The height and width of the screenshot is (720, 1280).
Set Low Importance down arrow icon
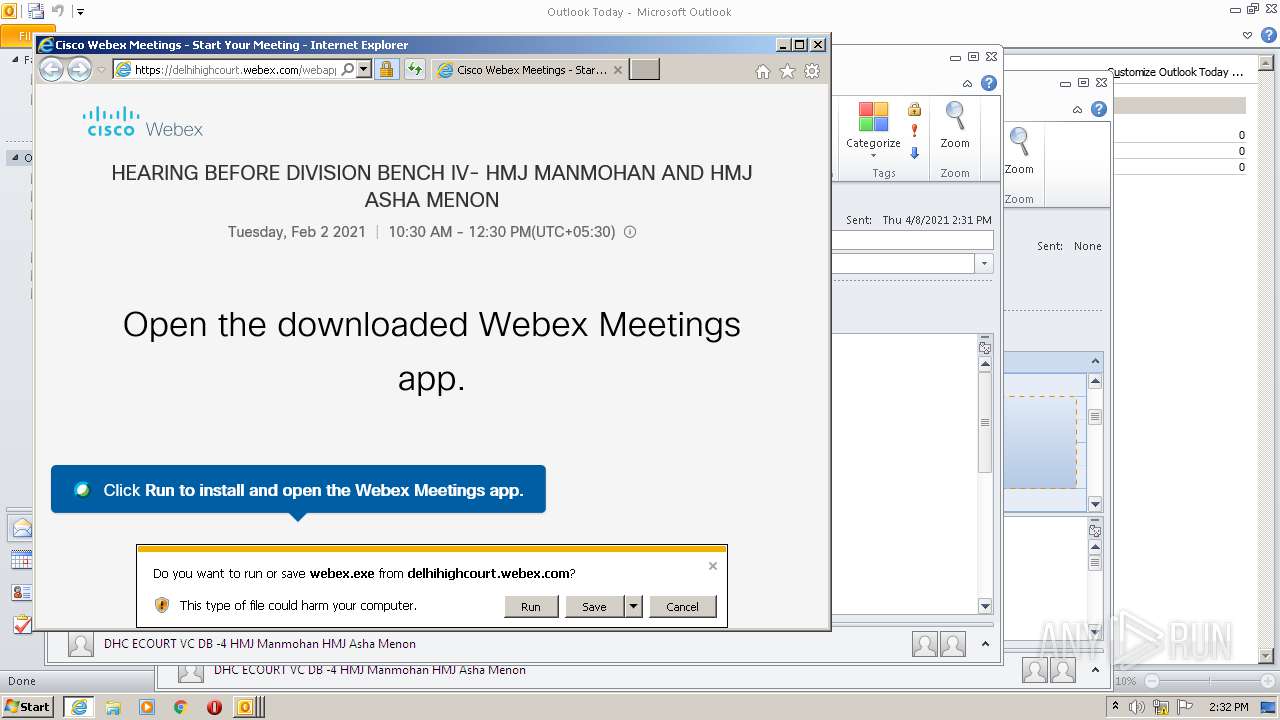tap(914, 153)
